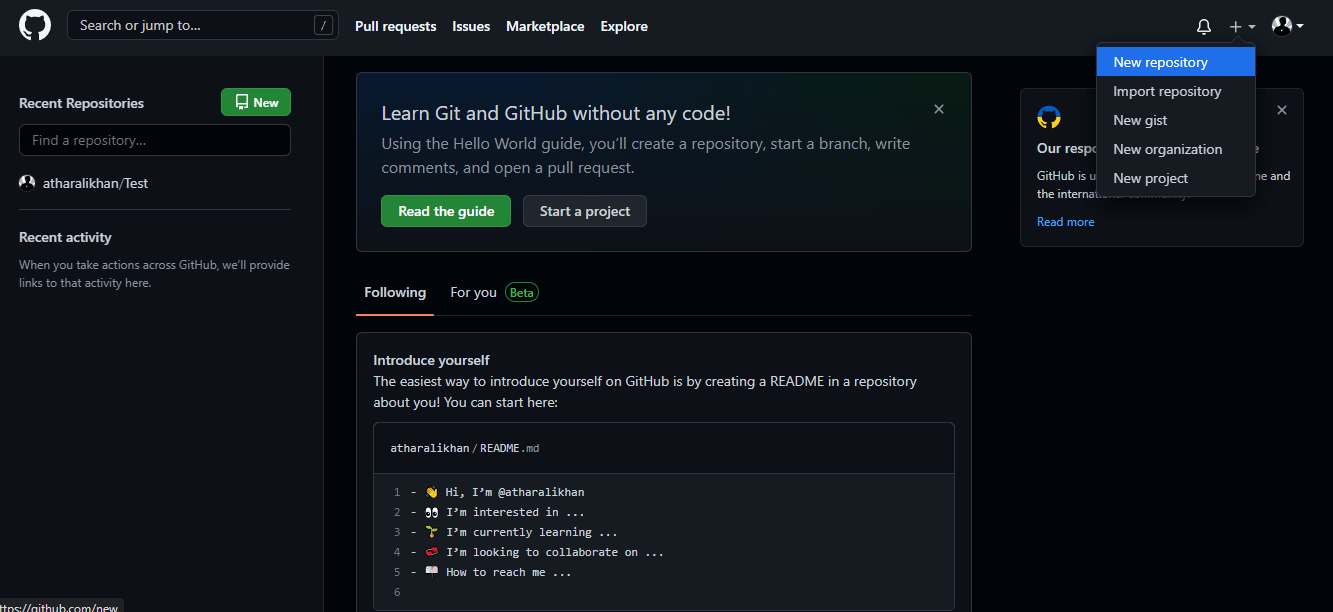Click the Find a repository field
The height and width of the screenshot is (612, 1333).
click(155, 140)
